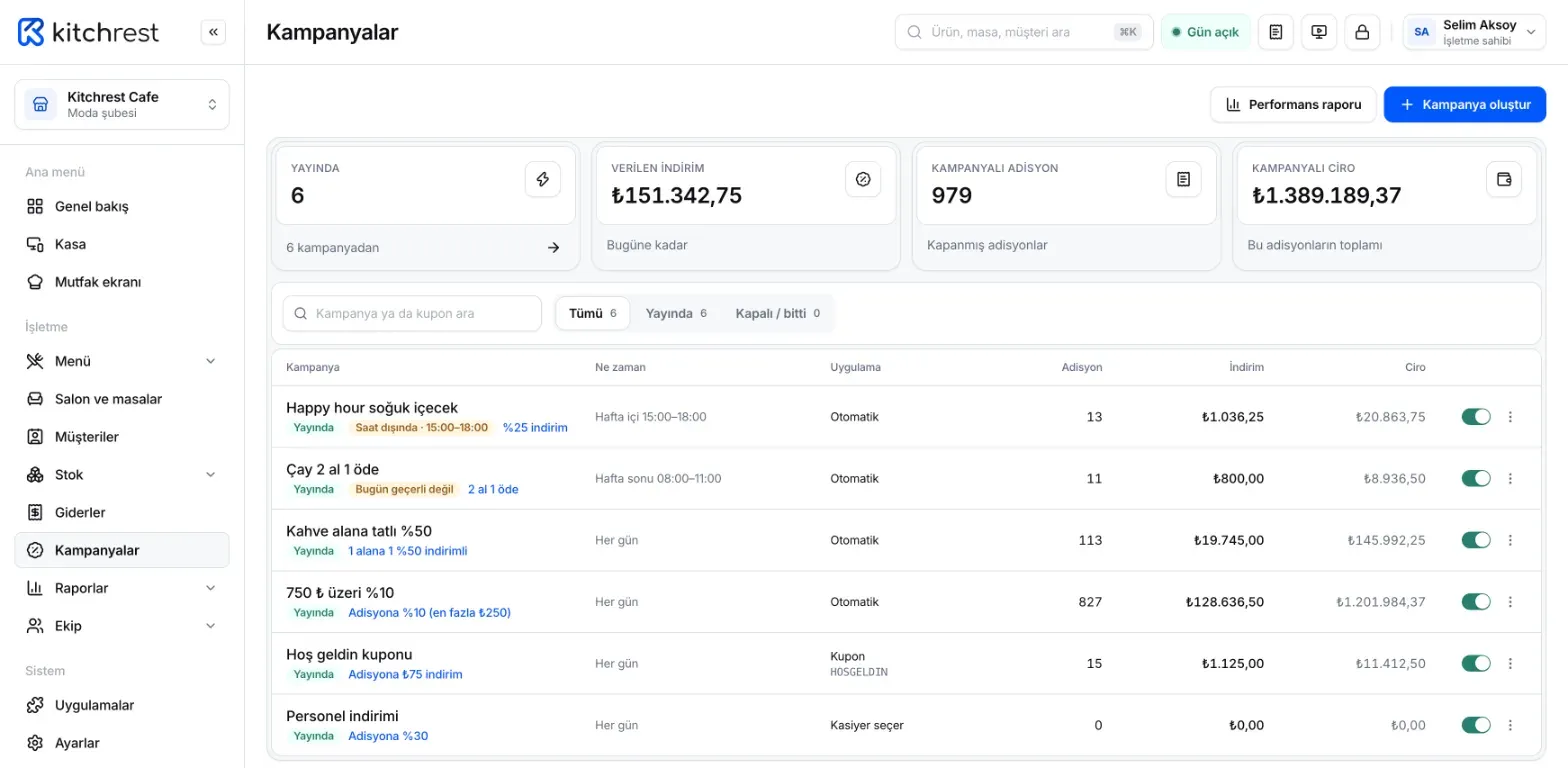Open more options for Hoş geldin kuponu
The image size is (1568, 768).
(1510, 664)
